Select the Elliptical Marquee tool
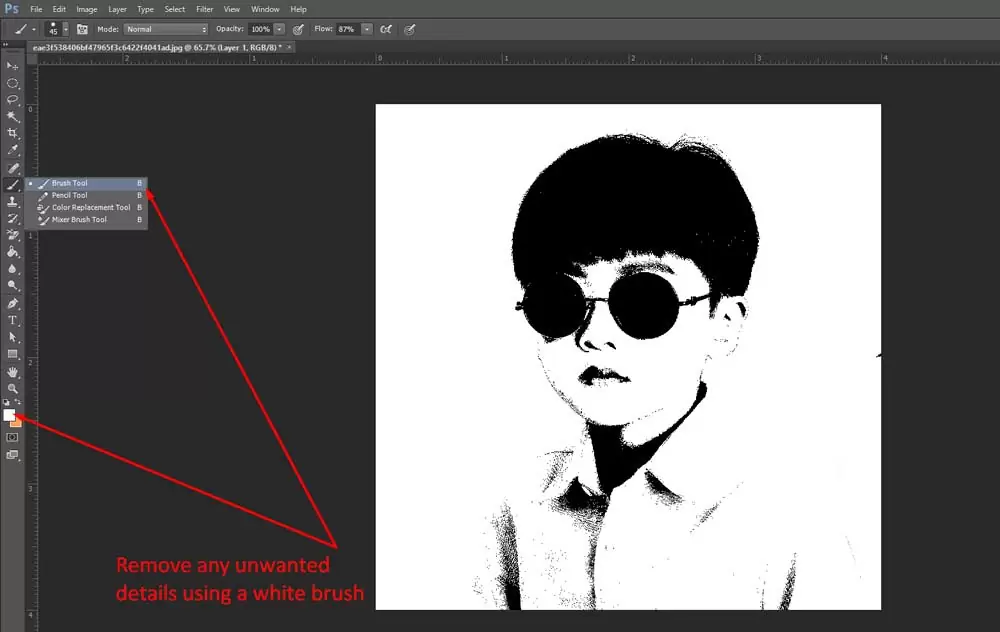The height and width of the screenshot is (632, 1000). tap(13, 83)
